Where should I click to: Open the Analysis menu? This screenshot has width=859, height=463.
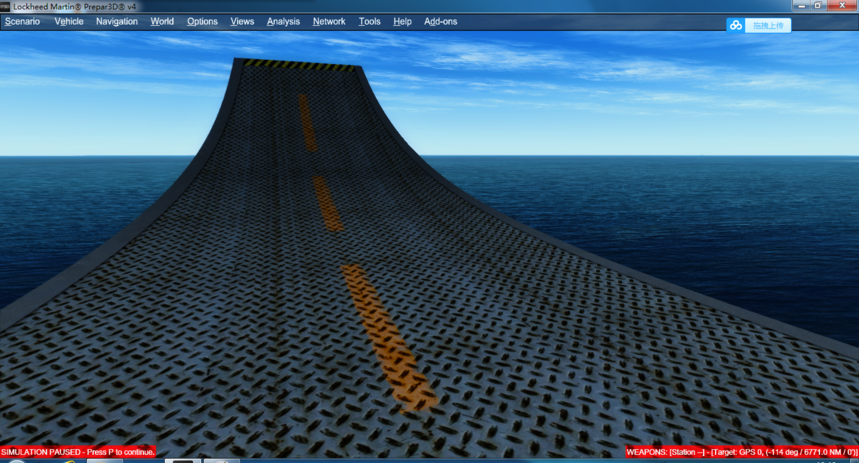(283, 21)
